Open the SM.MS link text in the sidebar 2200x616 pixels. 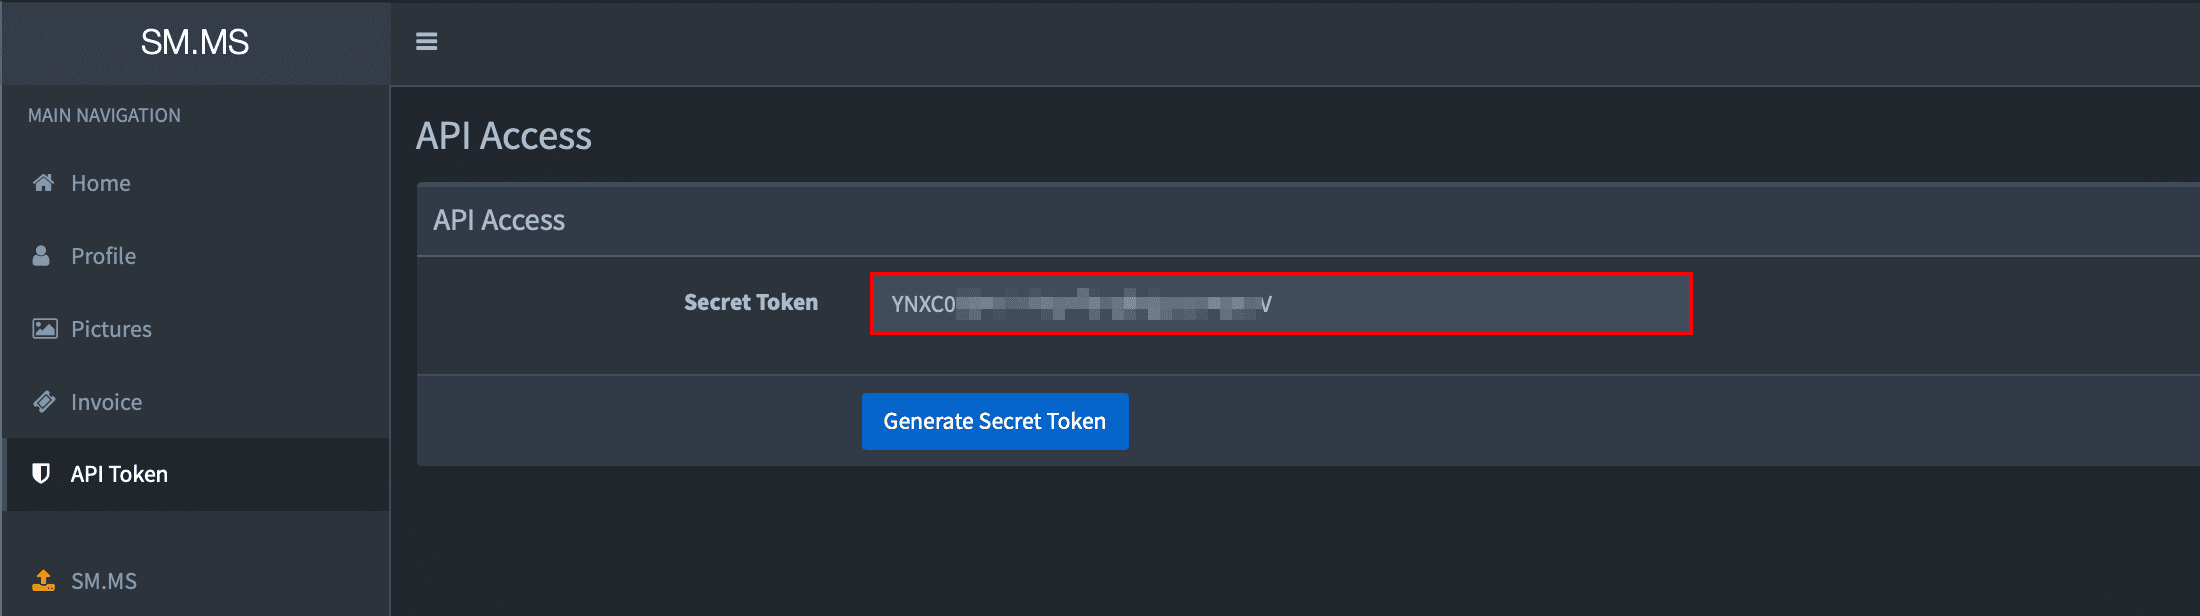tap(104, 581)
